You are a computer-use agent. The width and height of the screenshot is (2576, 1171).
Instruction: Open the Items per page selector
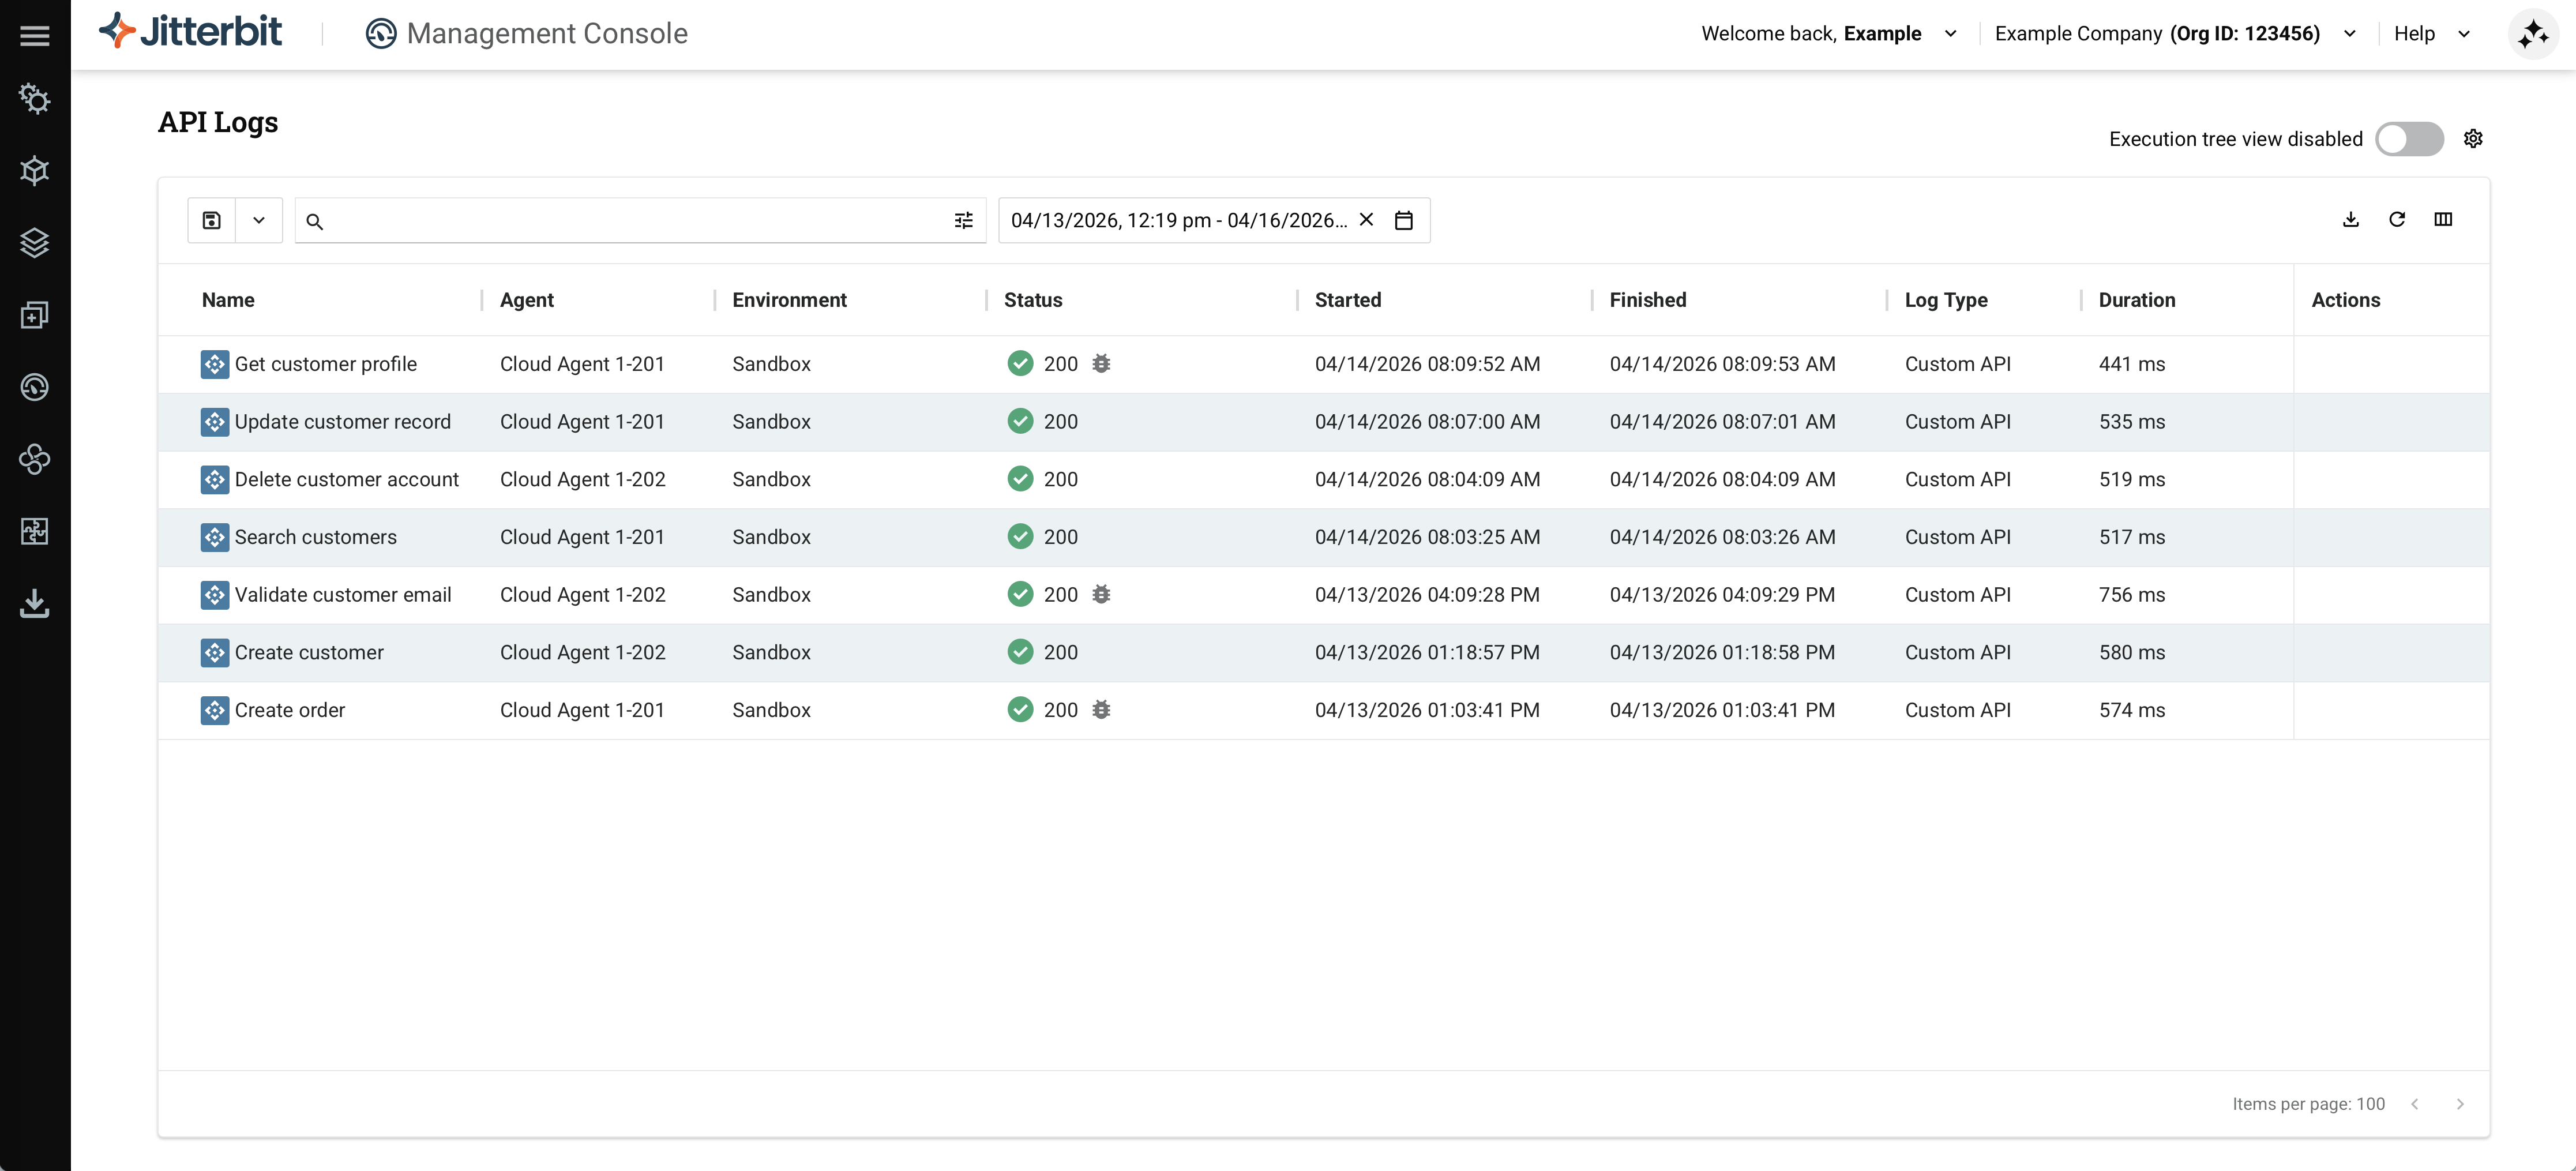tap(2308, 1104)
